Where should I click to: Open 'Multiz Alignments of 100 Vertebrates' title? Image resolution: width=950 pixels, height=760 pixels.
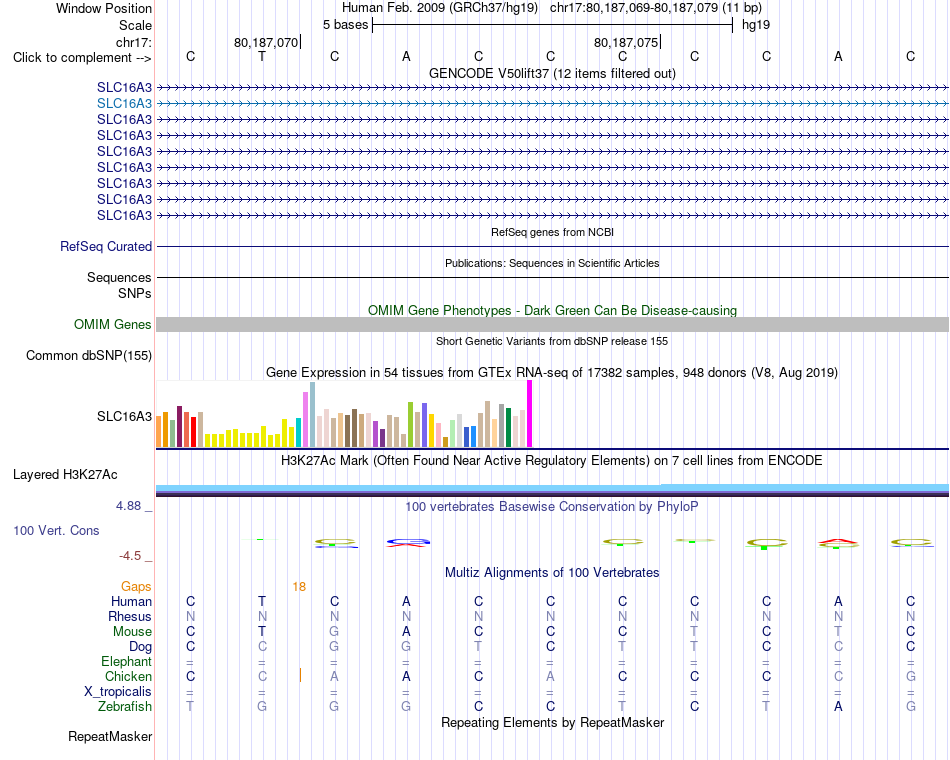[552, 572]
